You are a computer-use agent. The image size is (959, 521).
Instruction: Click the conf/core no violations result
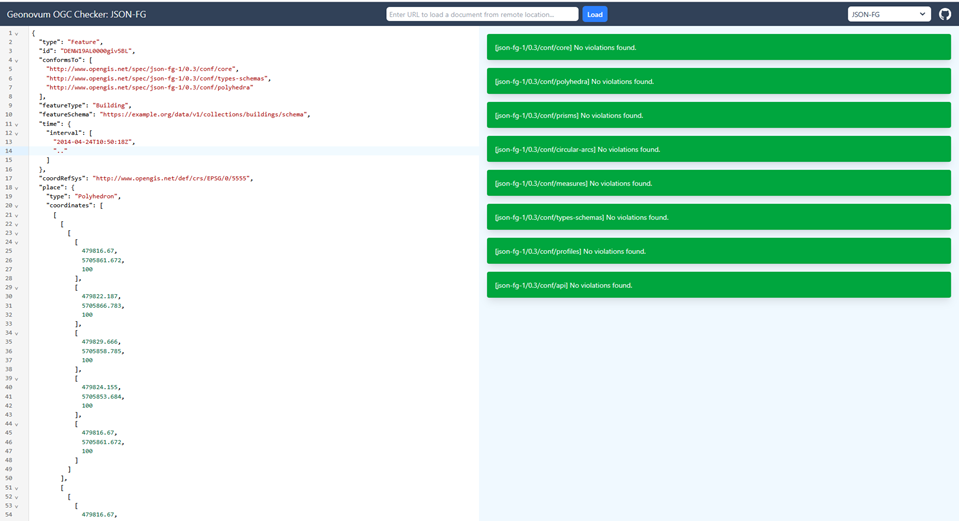tap(718, 47)
